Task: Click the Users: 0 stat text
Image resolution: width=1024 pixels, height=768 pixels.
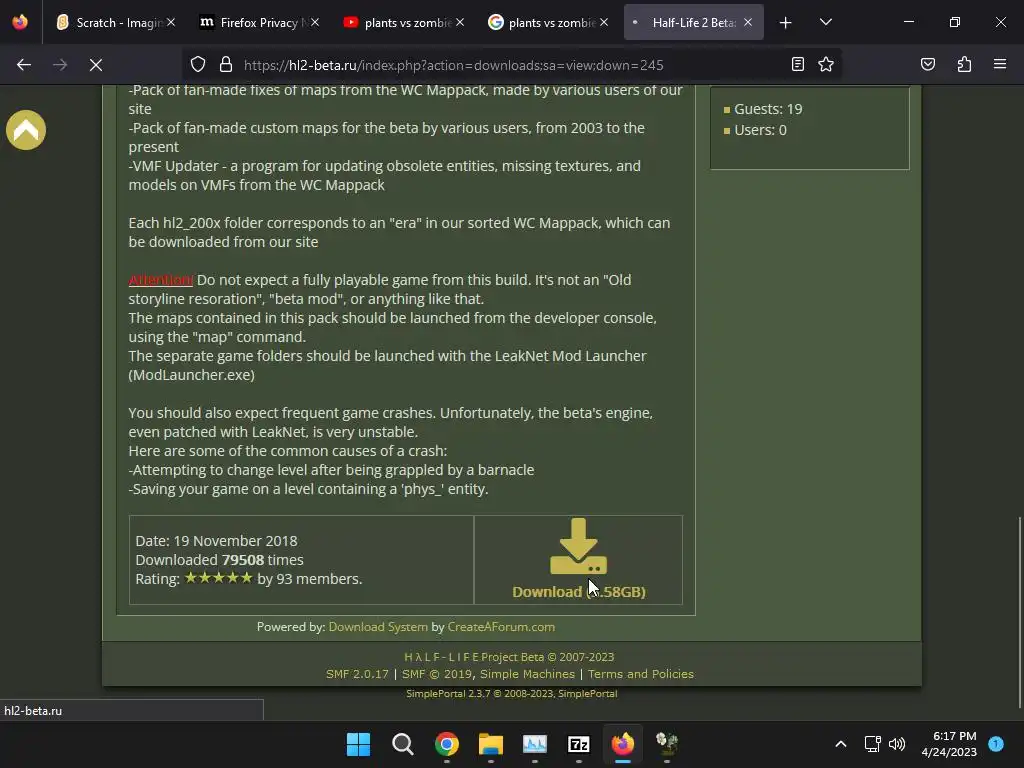Action: (760, 130)
